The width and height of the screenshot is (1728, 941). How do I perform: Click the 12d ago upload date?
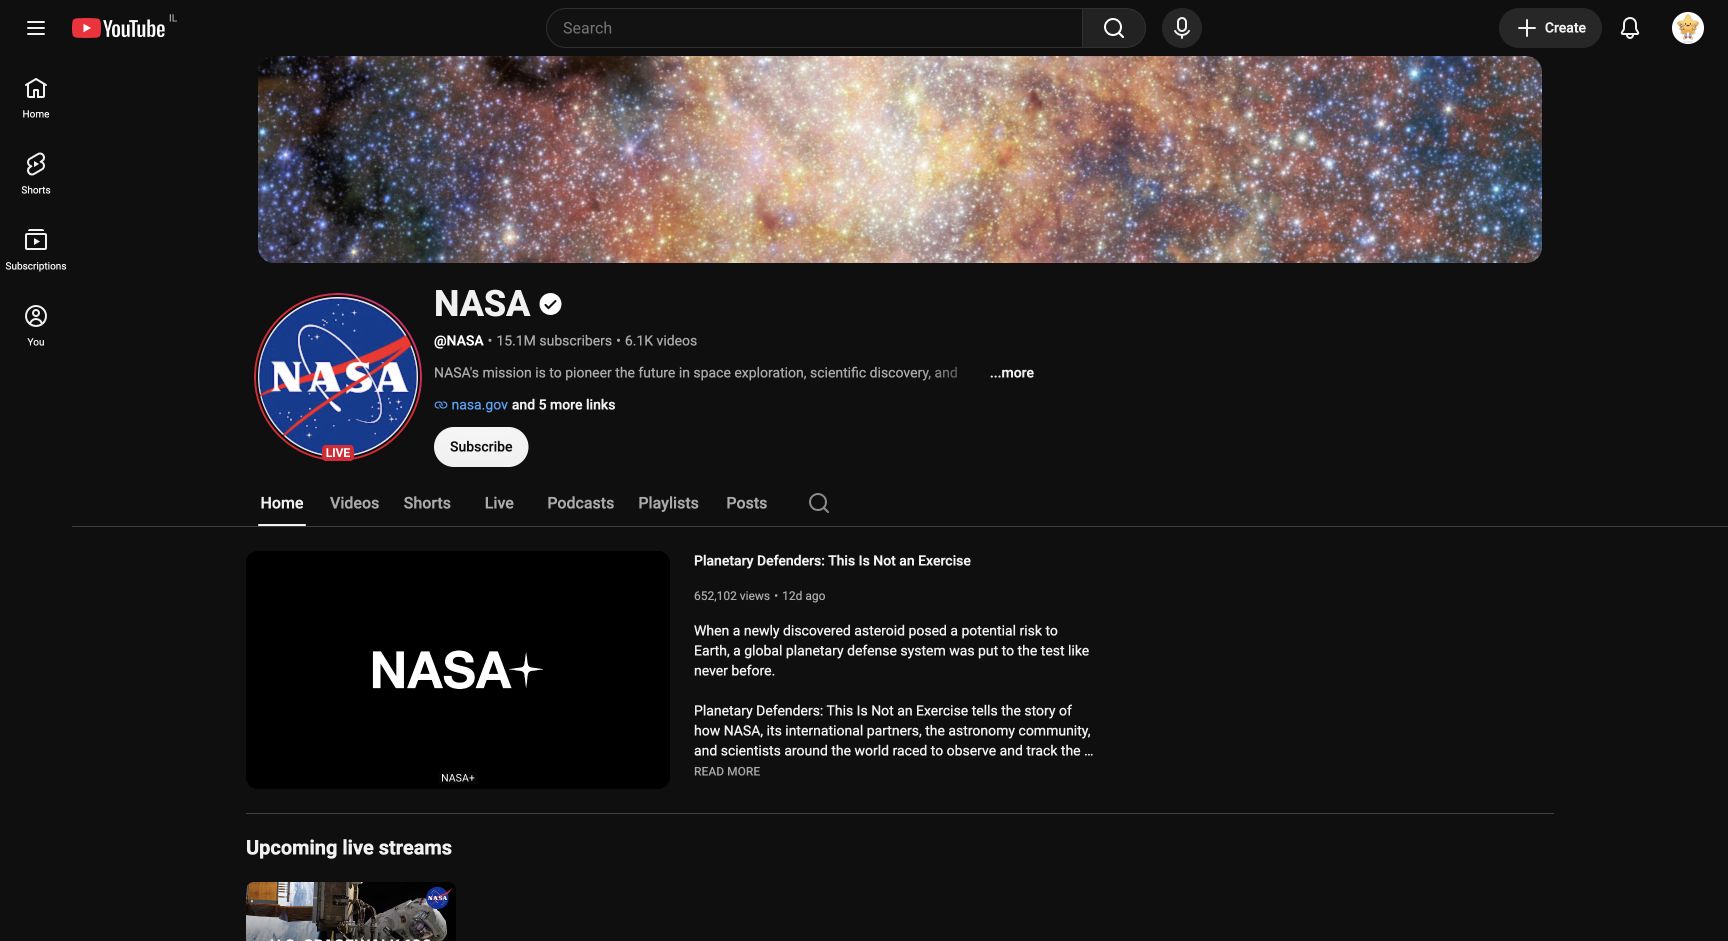click(x=804, y=596)
